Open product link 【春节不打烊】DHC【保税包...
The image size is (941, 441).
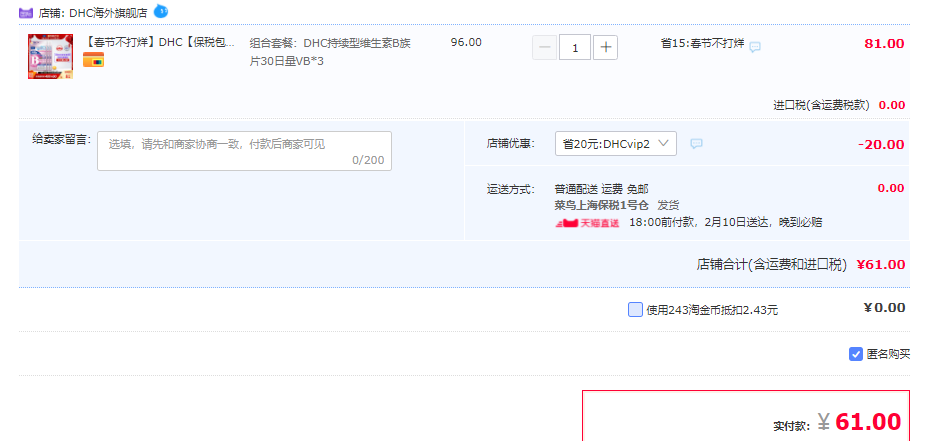tap(158, 43)
